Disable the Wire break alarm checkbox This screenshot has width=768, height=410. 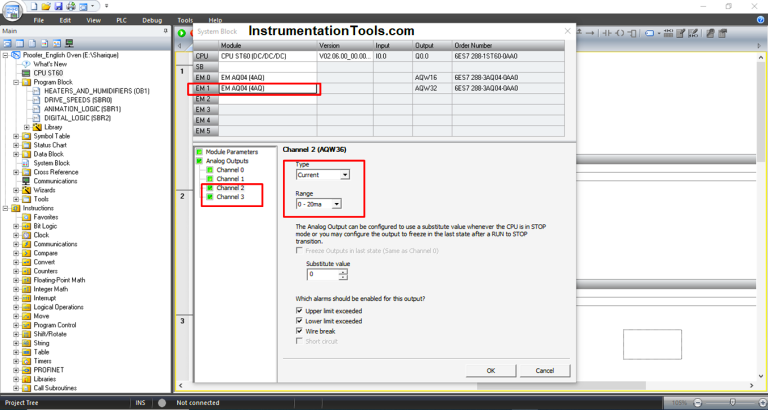pyautogui.click(x=301, y=331)
